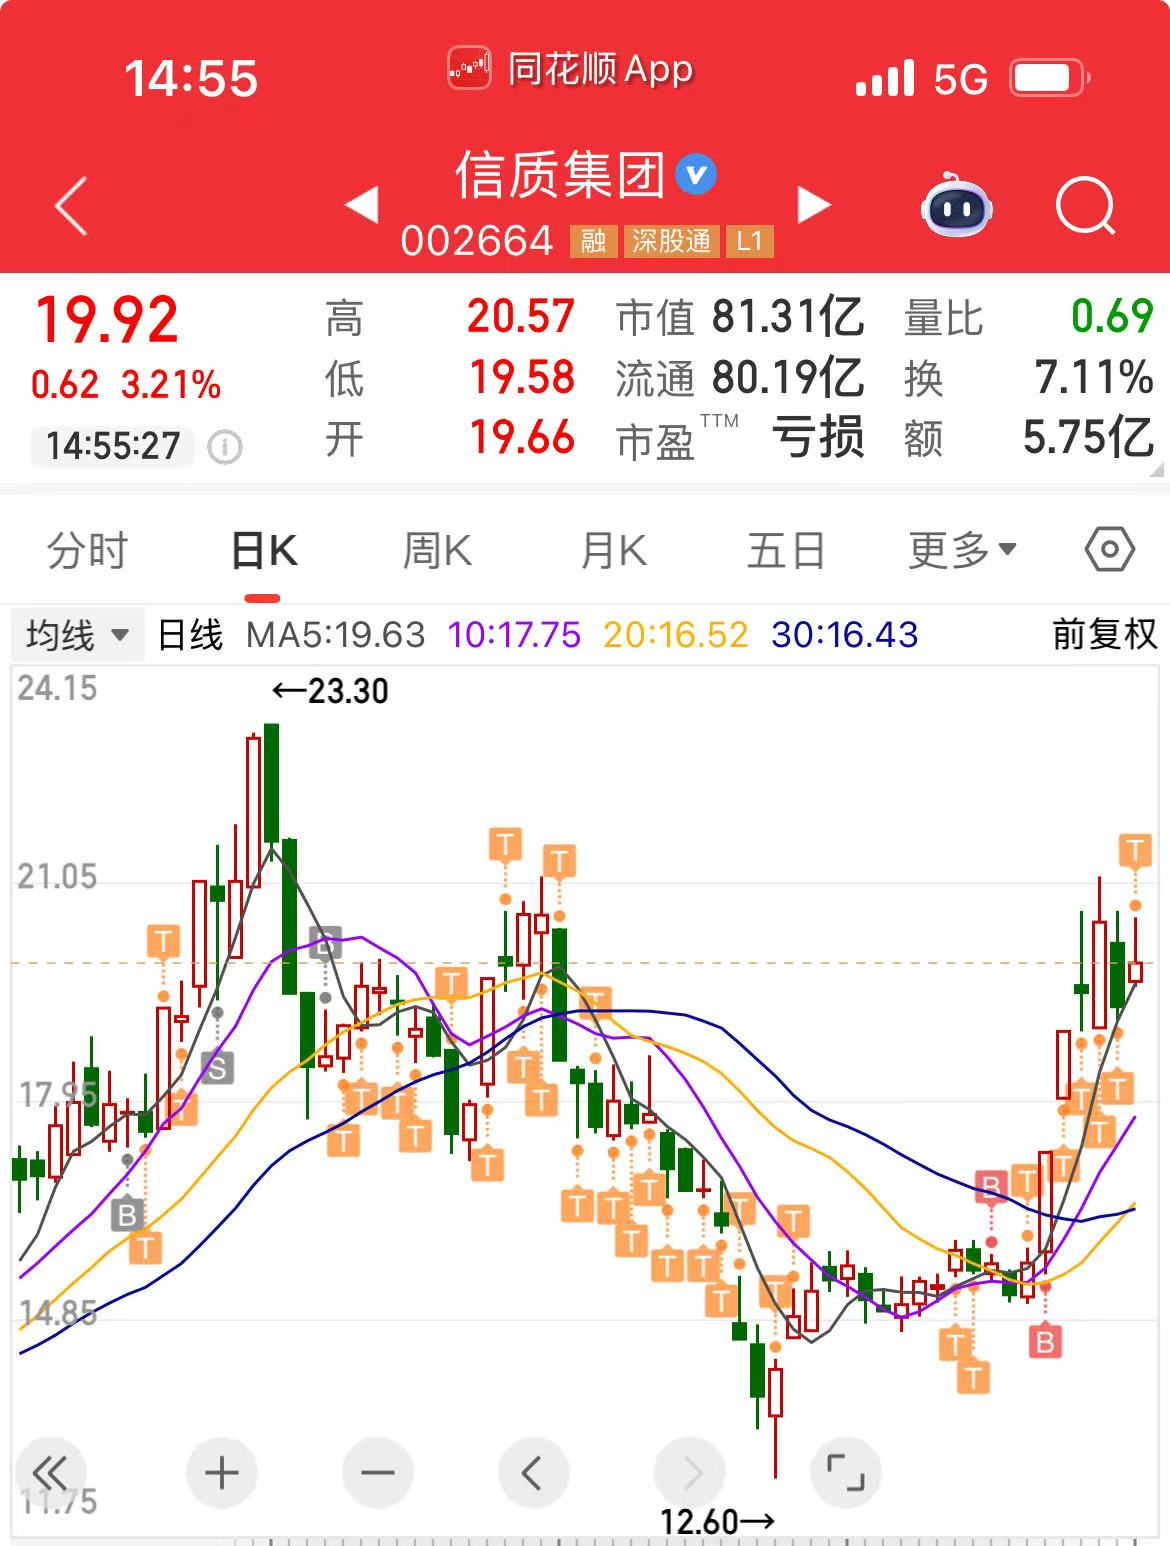Tap blue MA30 16.43 legend
The image size is (1170, 1546).
point(845,635)
